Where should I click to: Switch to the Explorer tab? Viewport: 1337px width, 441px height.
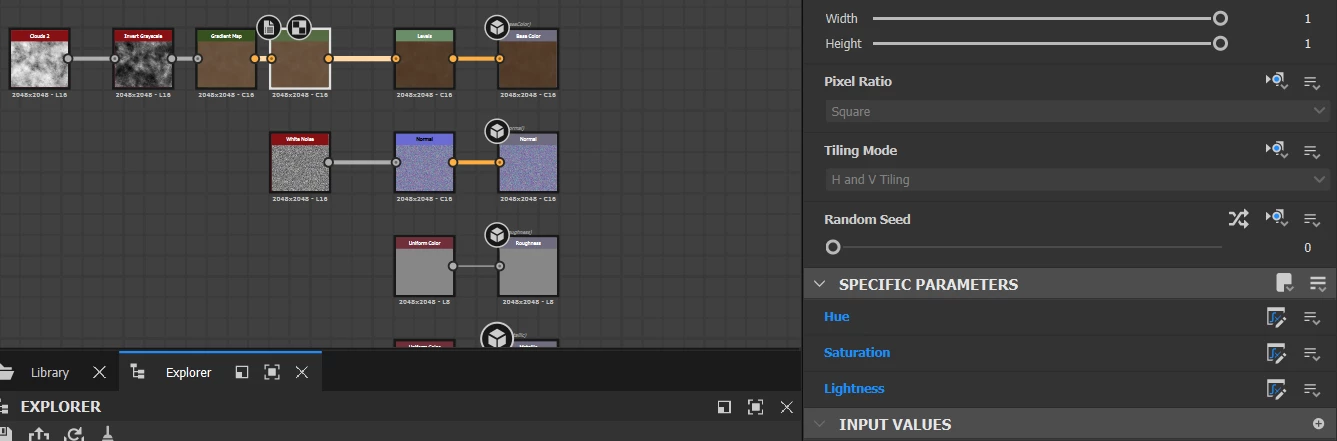[188, 372]
